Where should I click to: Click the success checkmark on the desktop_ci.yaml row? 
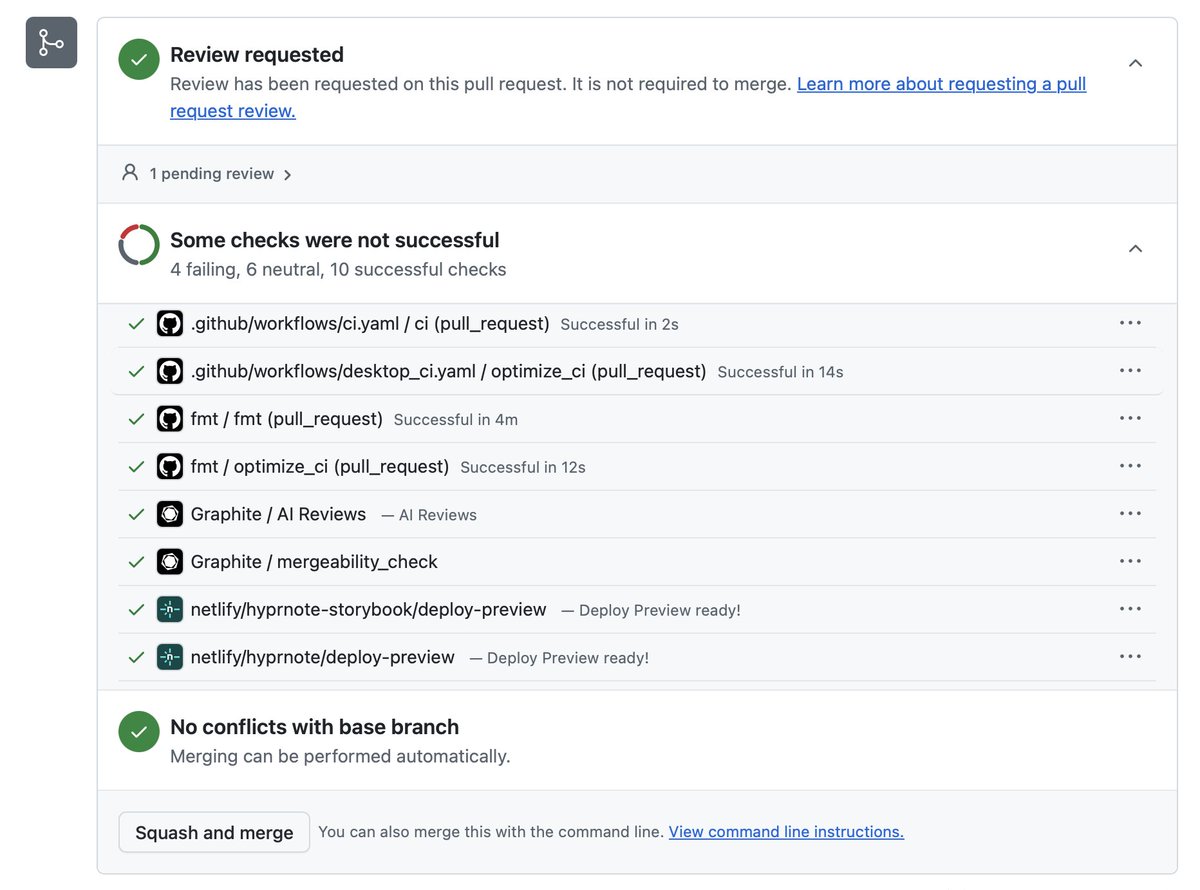(136, 371)
